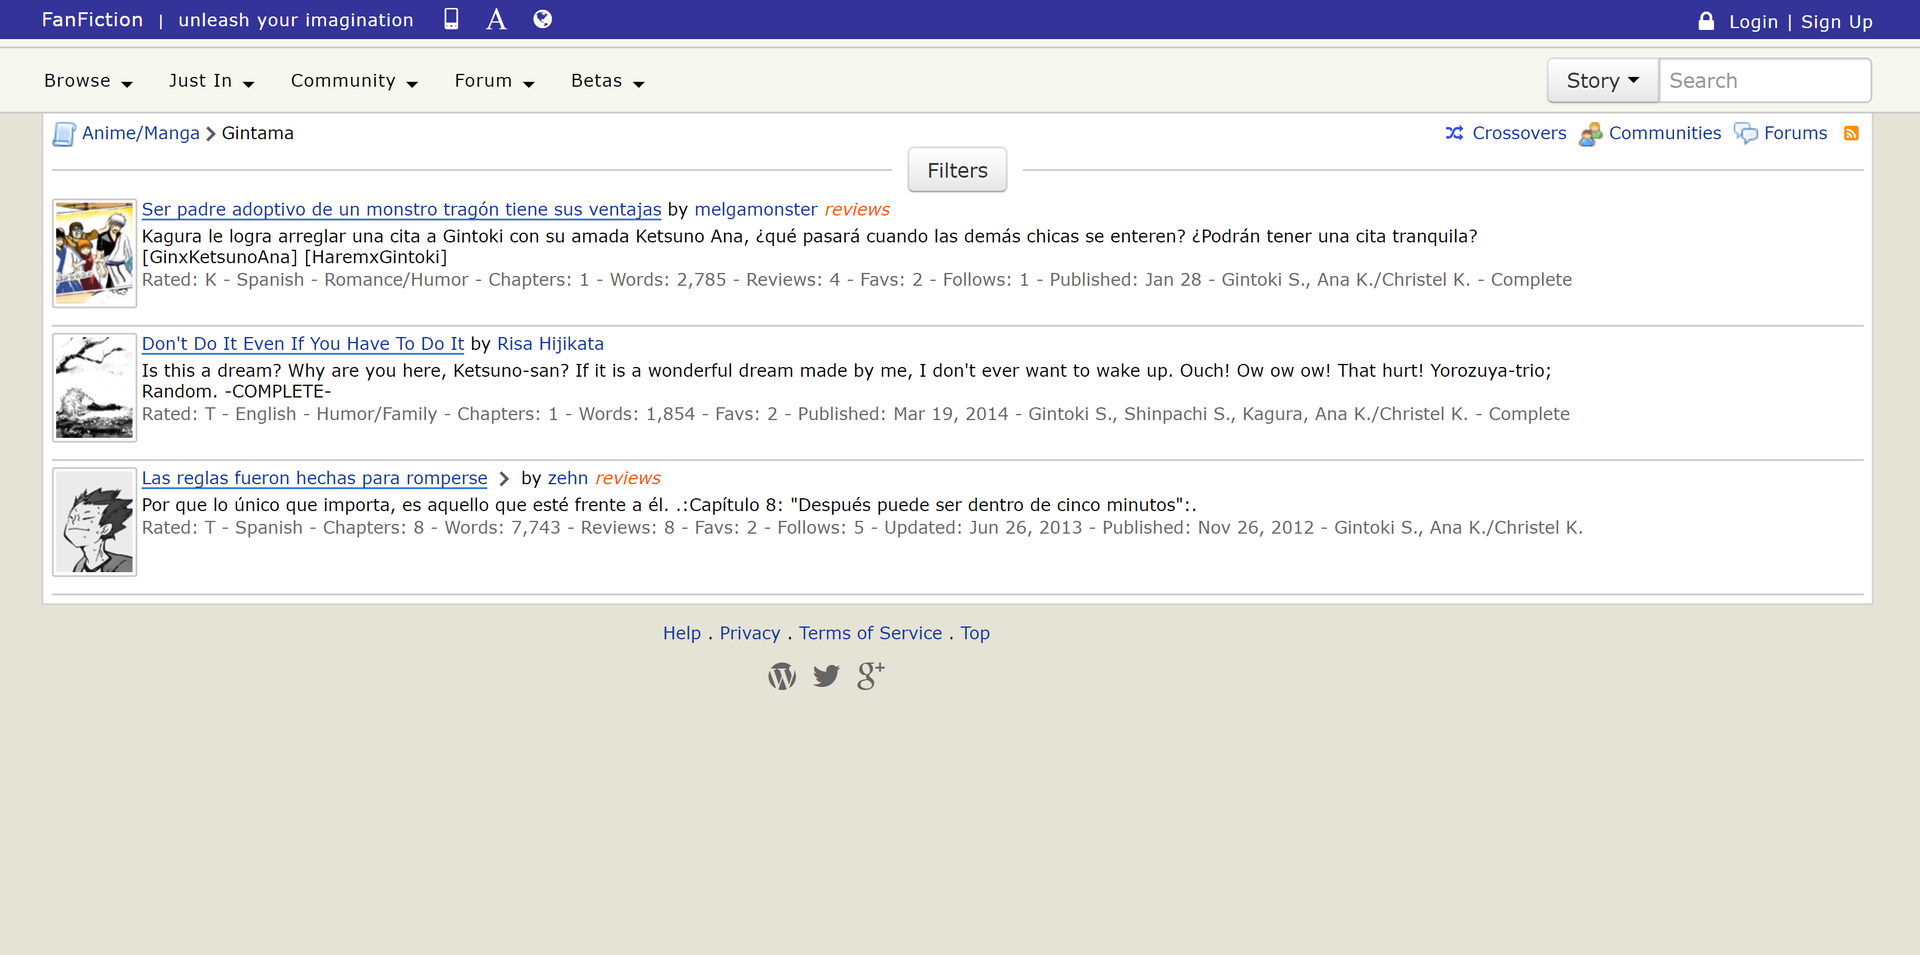The height and width of the screenshot is (955, 1920).
Task: Open the WordPress blog icon in footer
Action: [x=782, y=677]
